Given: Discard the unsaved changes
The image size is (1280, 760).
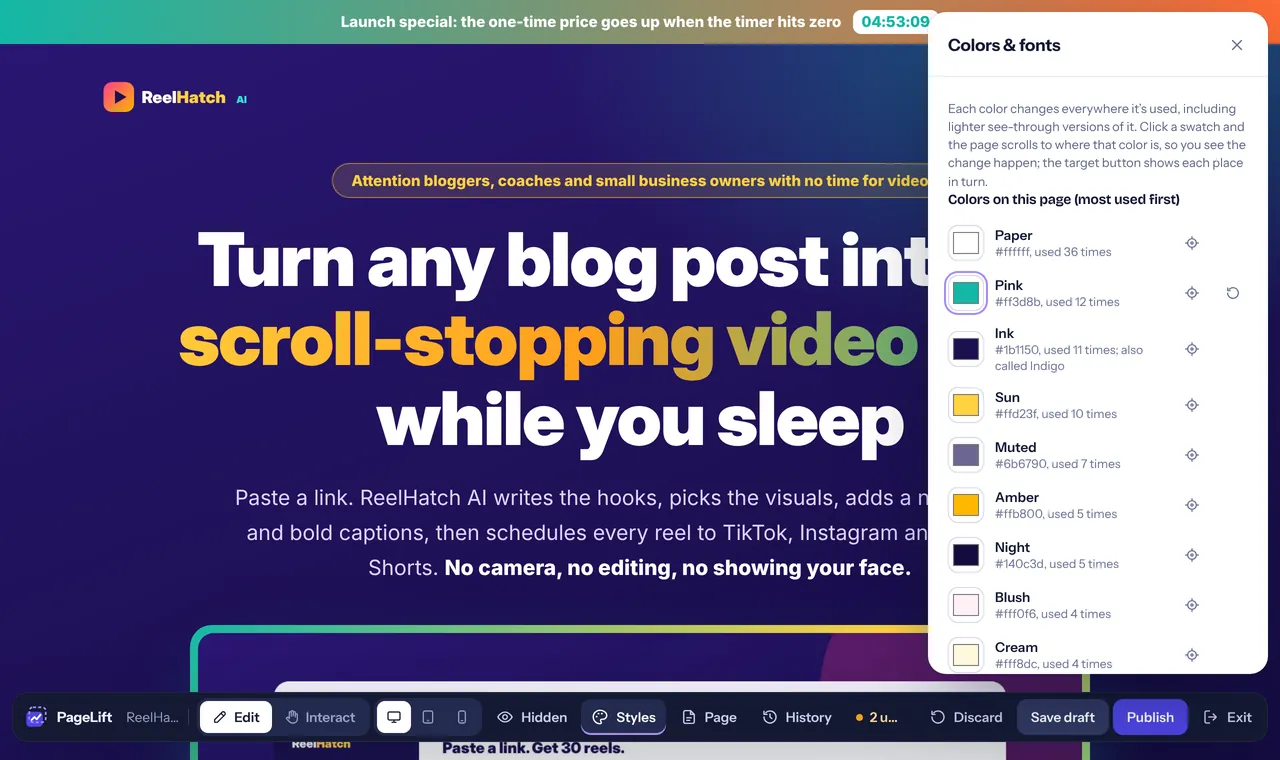Looking at the screenshot, I should 966,717.
